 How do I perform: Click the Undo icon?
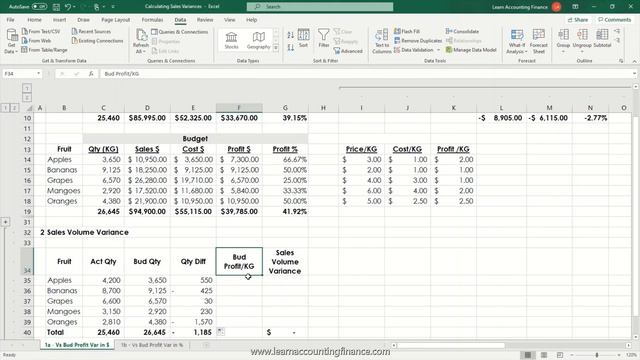(68, 7)
